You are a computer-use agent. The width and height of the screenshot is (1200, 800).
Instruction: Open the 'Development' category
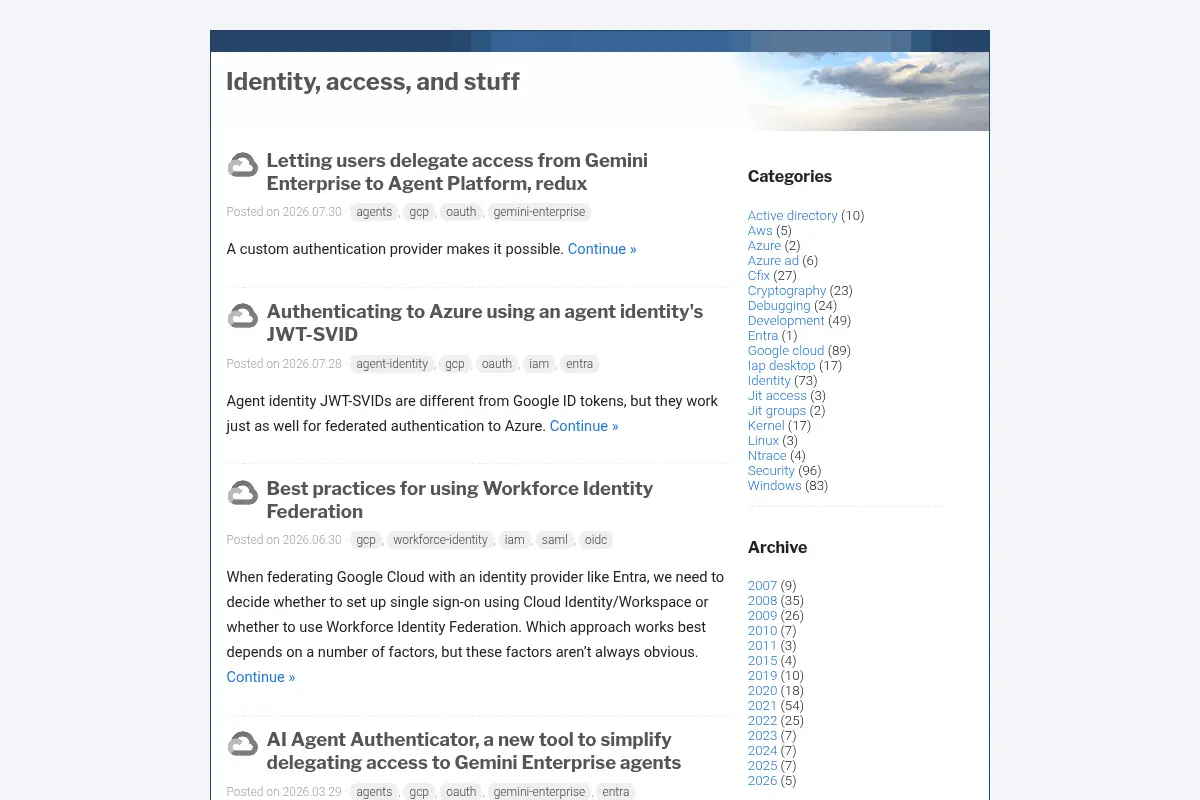pos(786,321)
